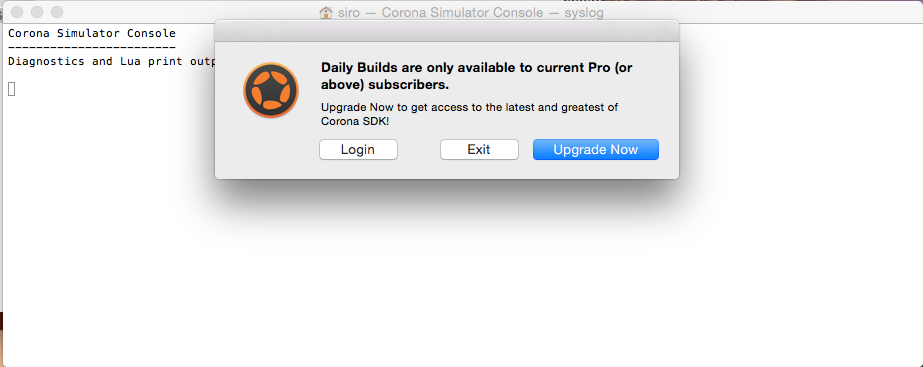The width and height of the screenshot is (923, 367).
Task: Close the console window with the leftmost gray button
Action: (17, 12)
